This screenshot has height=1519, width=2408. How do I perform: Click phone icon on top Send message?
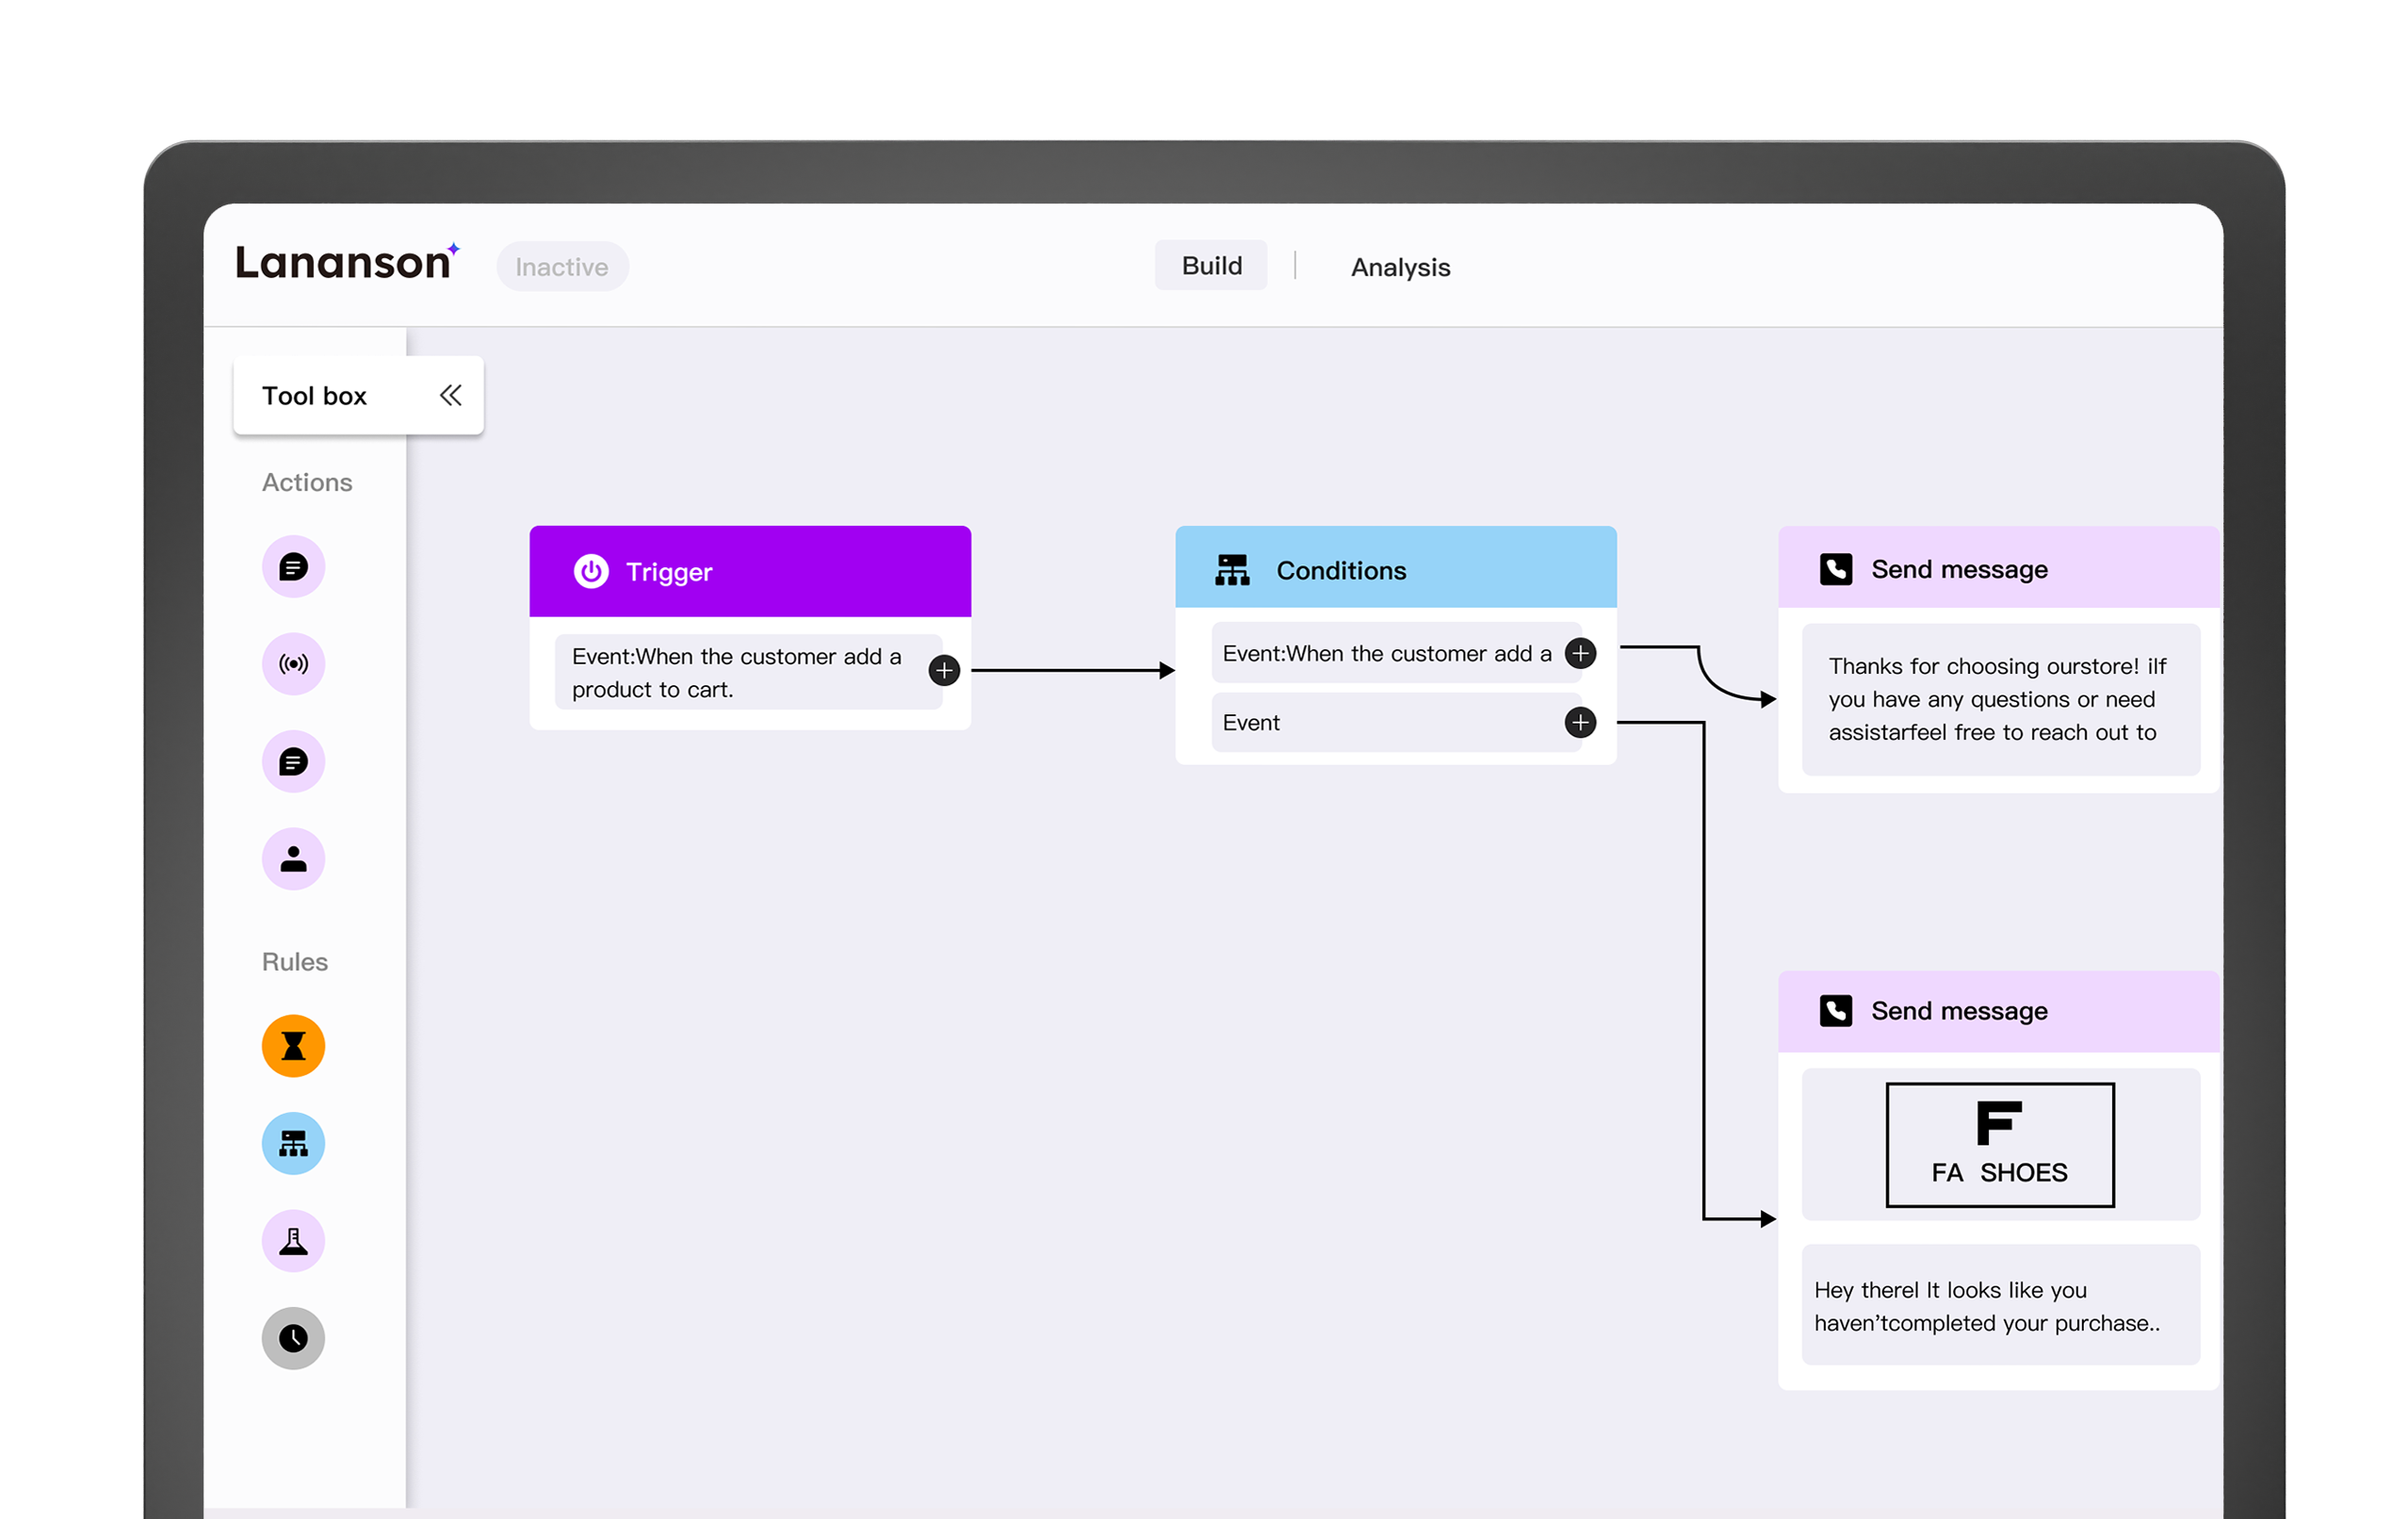tap(1835, 569)
